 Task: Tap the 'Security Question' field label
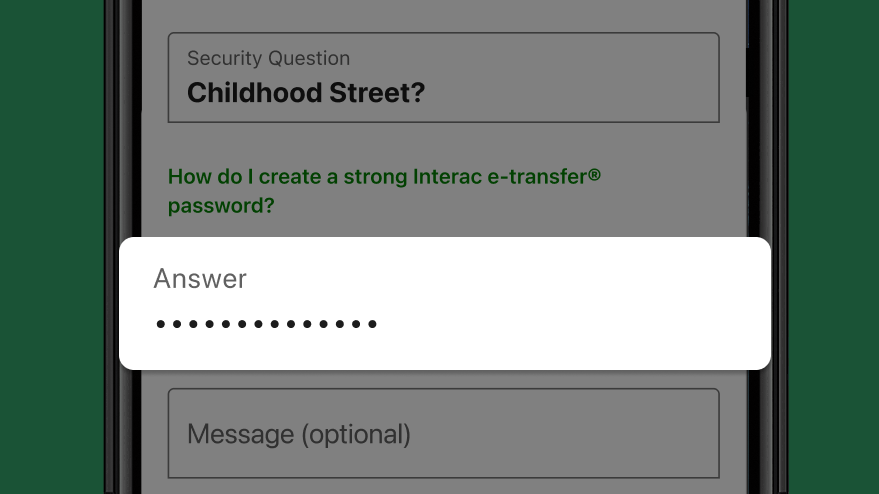(x=269, y=58)
